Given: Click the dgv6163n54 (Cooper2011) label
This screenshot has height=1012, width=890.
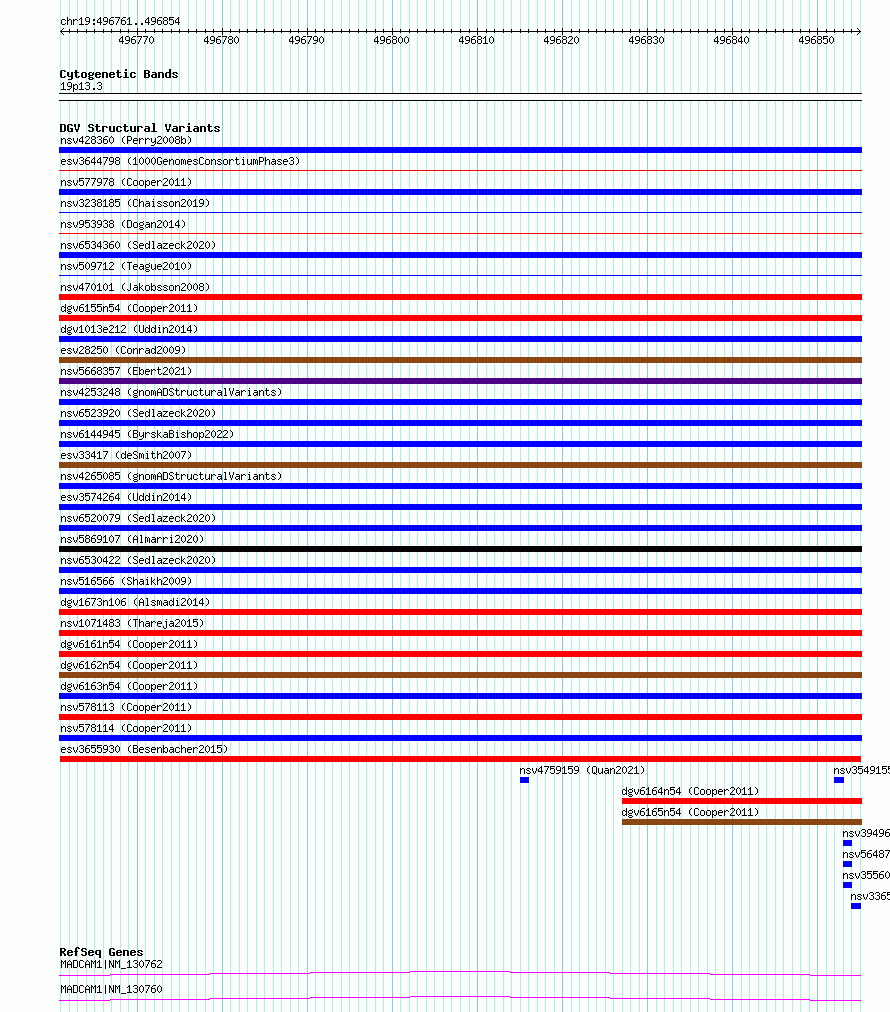Looking at the screenshot, I should 129,686.
